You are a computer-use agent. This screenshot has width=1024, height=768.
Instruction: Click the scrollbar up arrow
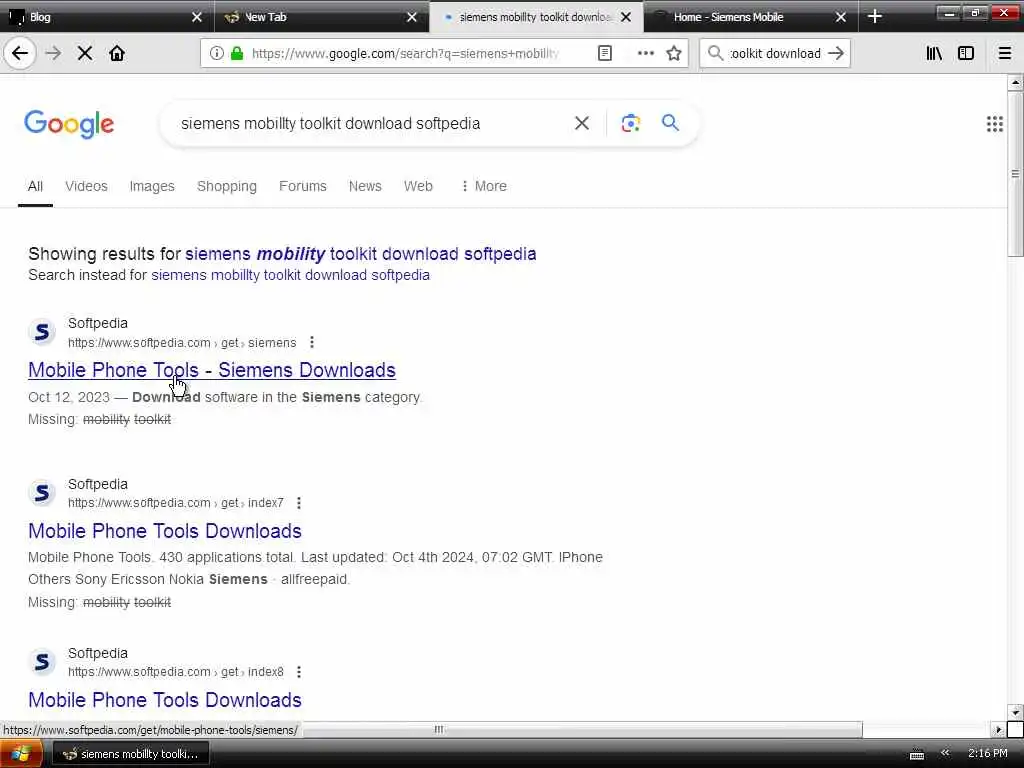(1015, 82)
